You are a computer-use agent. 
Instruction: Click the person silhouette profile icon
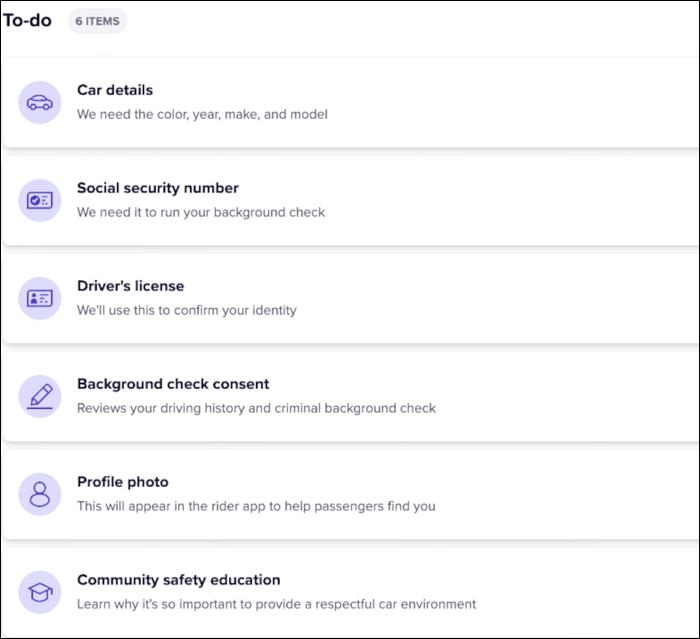click(x=40, y=494)
